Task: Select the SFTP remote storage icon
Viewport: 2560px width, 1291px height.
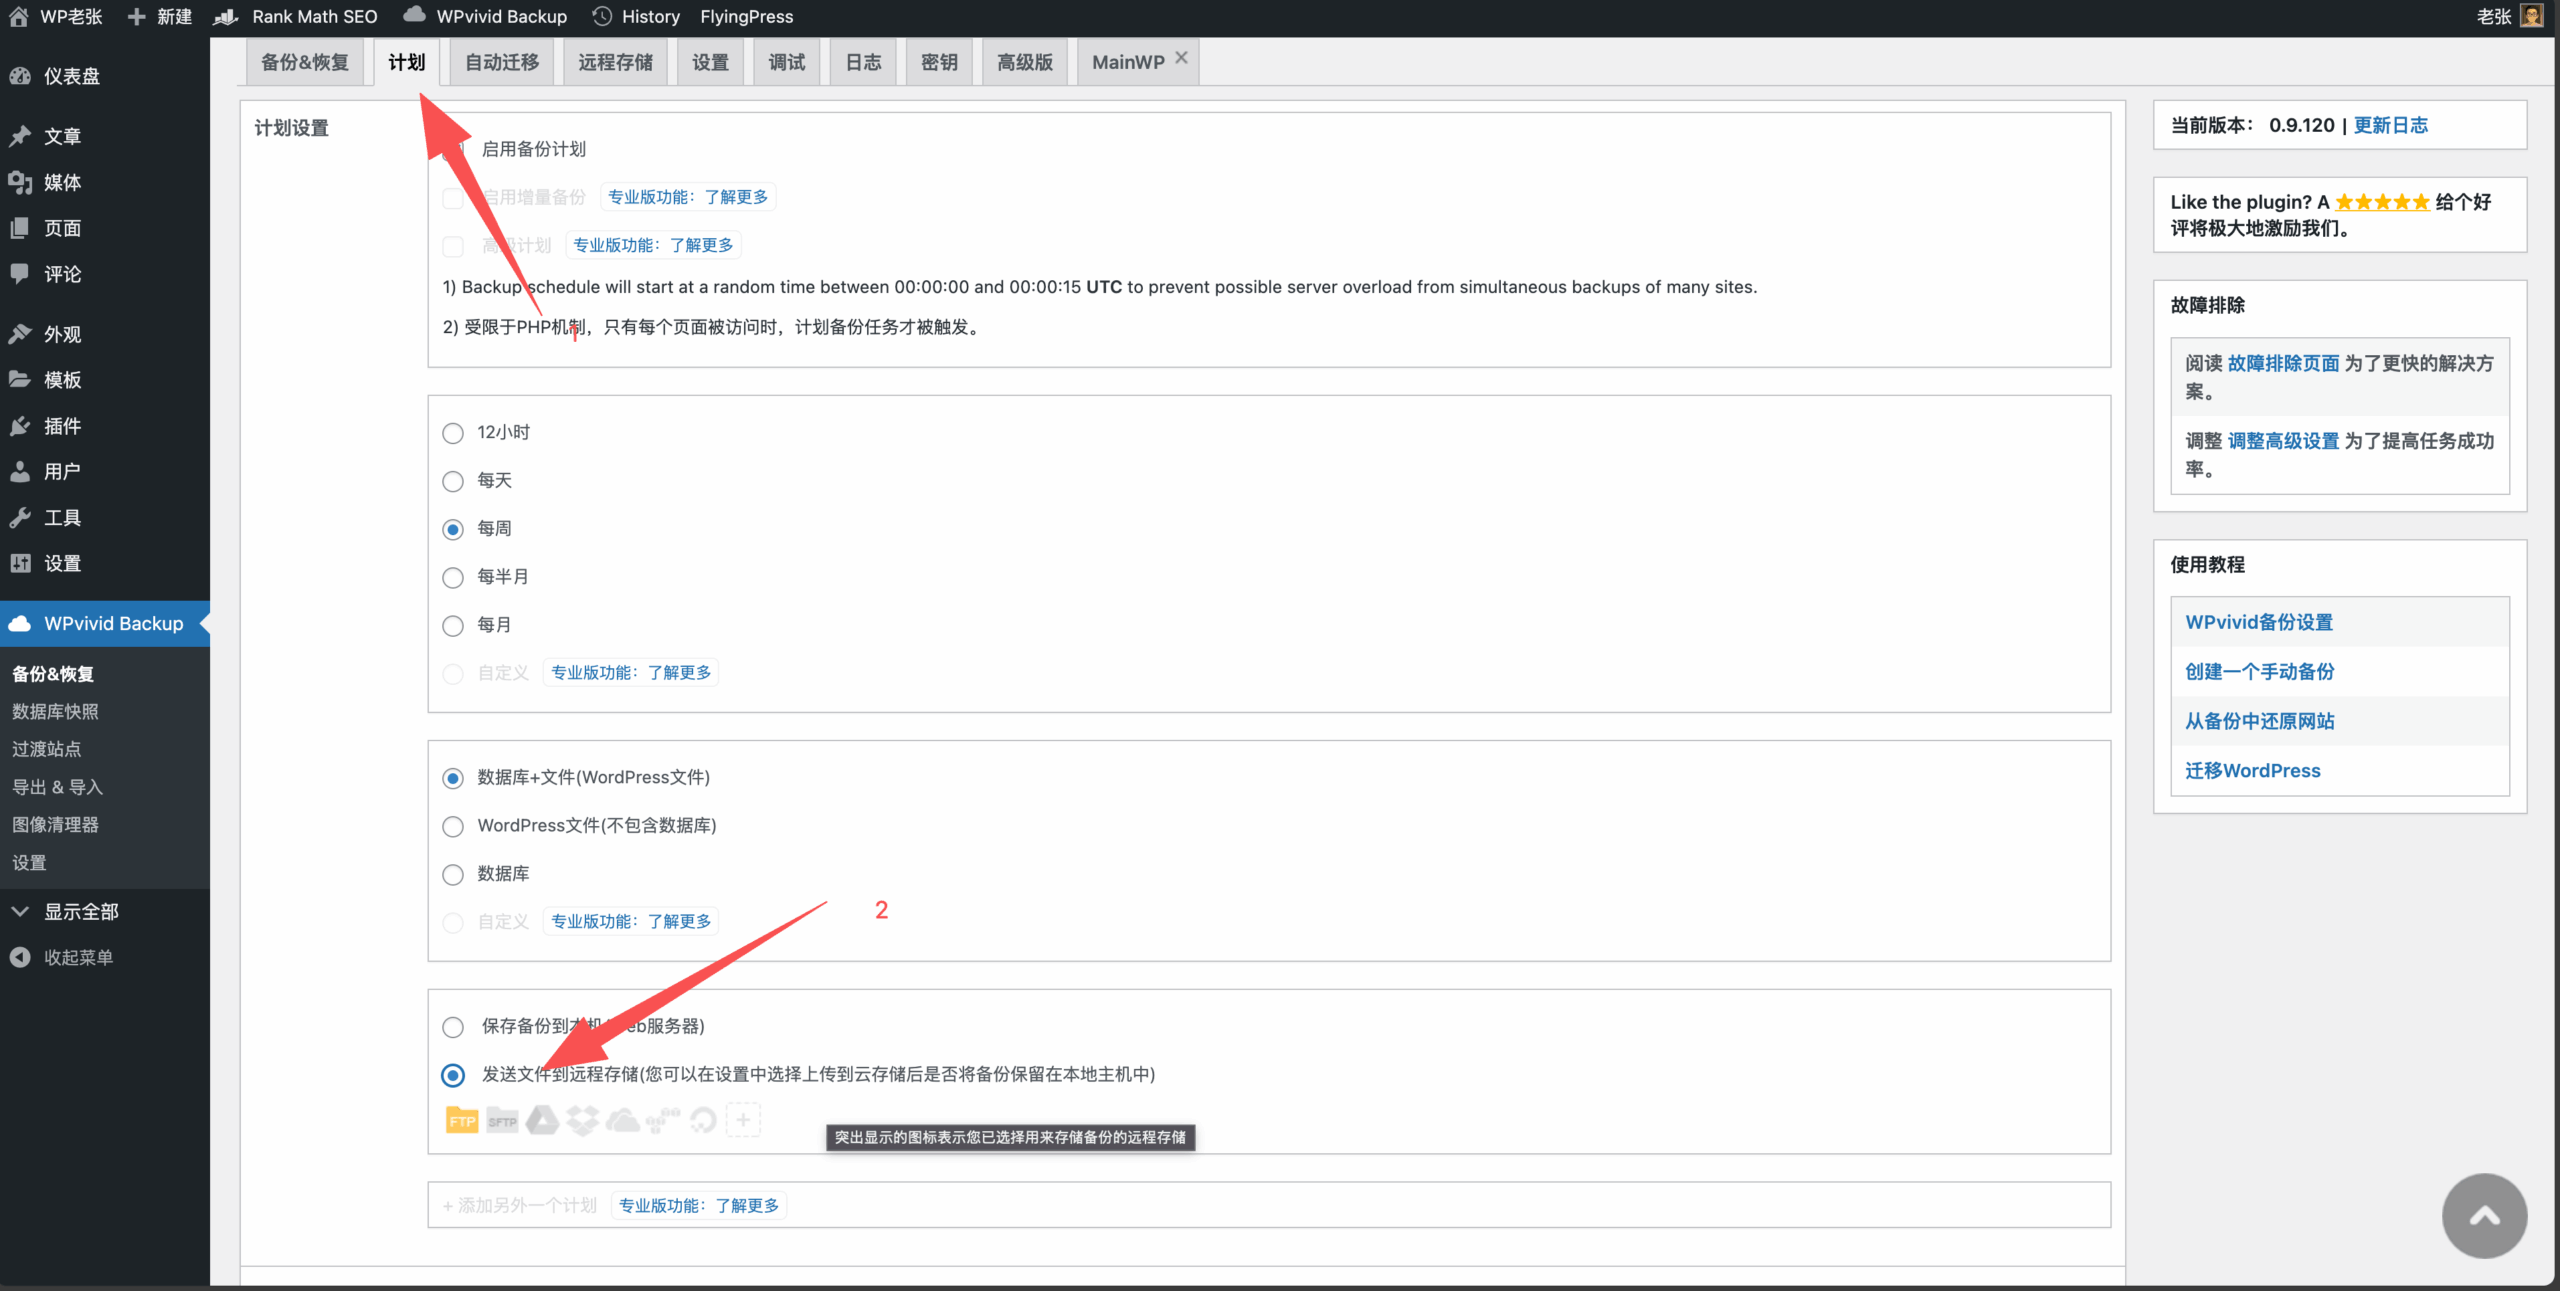Action: [x=502, y=1120]
